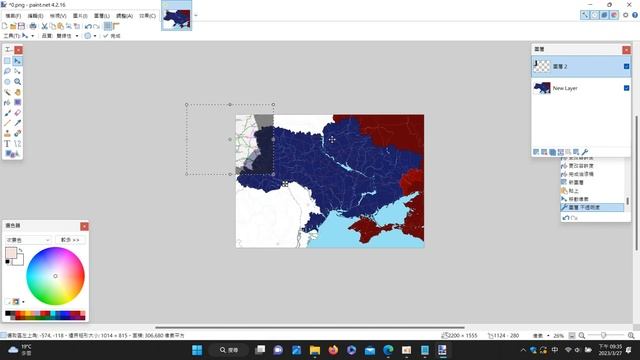Toggle the Colors window button

(x=614, y=15)
